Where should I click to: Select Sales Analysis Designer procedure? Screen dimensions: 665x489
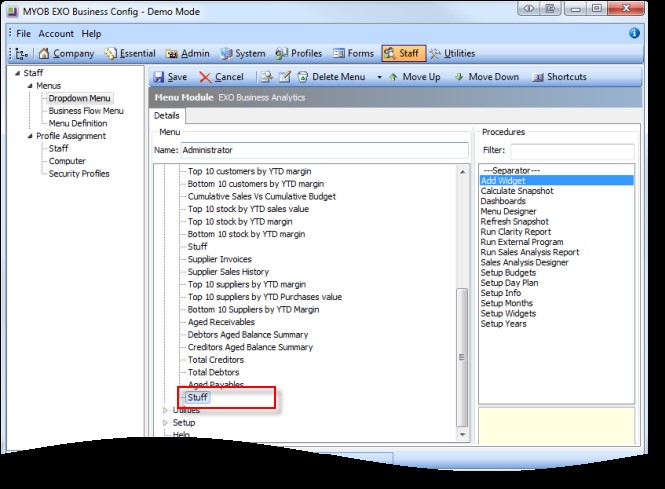(525, 262)
